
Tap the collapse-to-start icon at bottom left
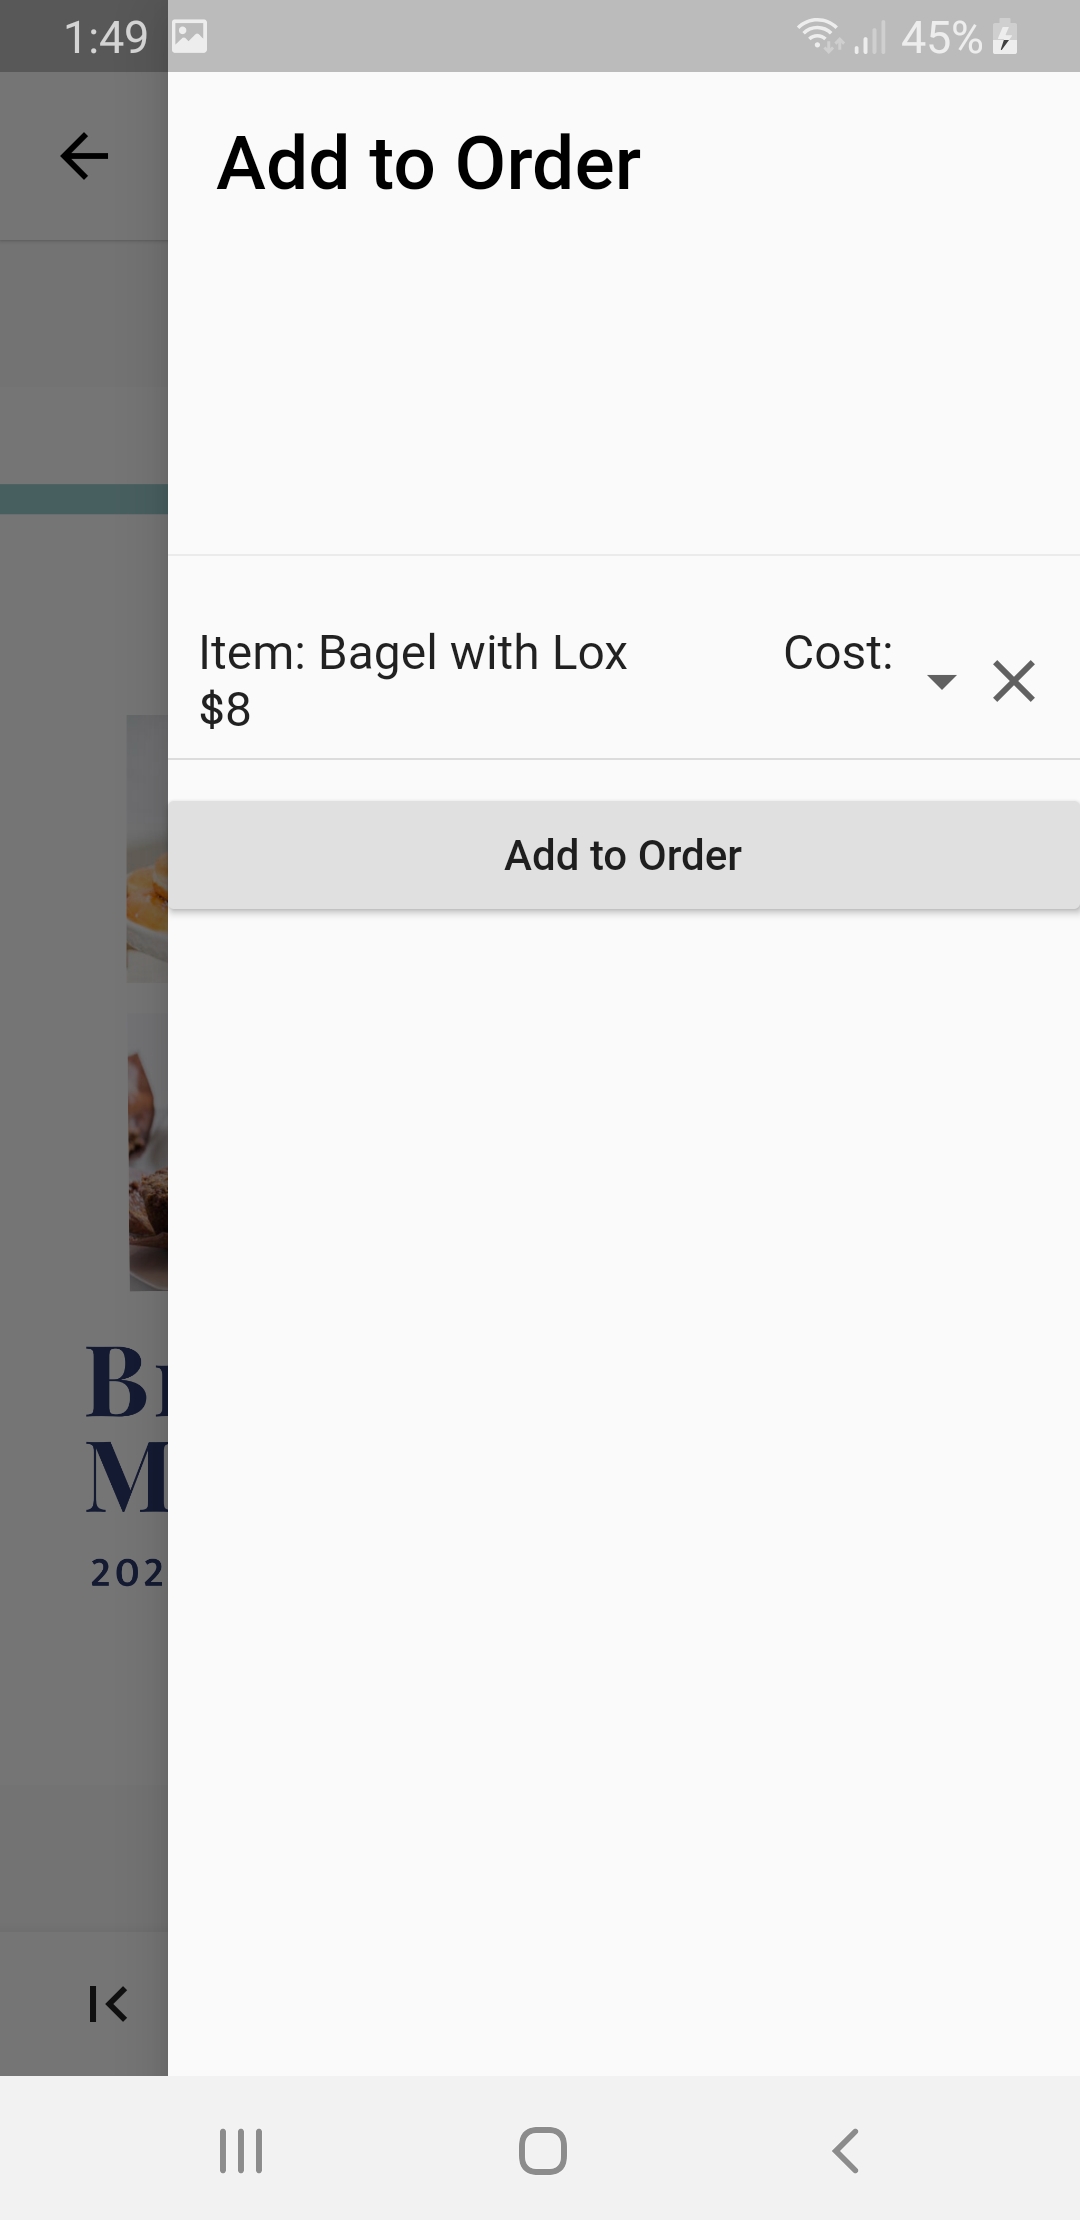click(107, 2003)
